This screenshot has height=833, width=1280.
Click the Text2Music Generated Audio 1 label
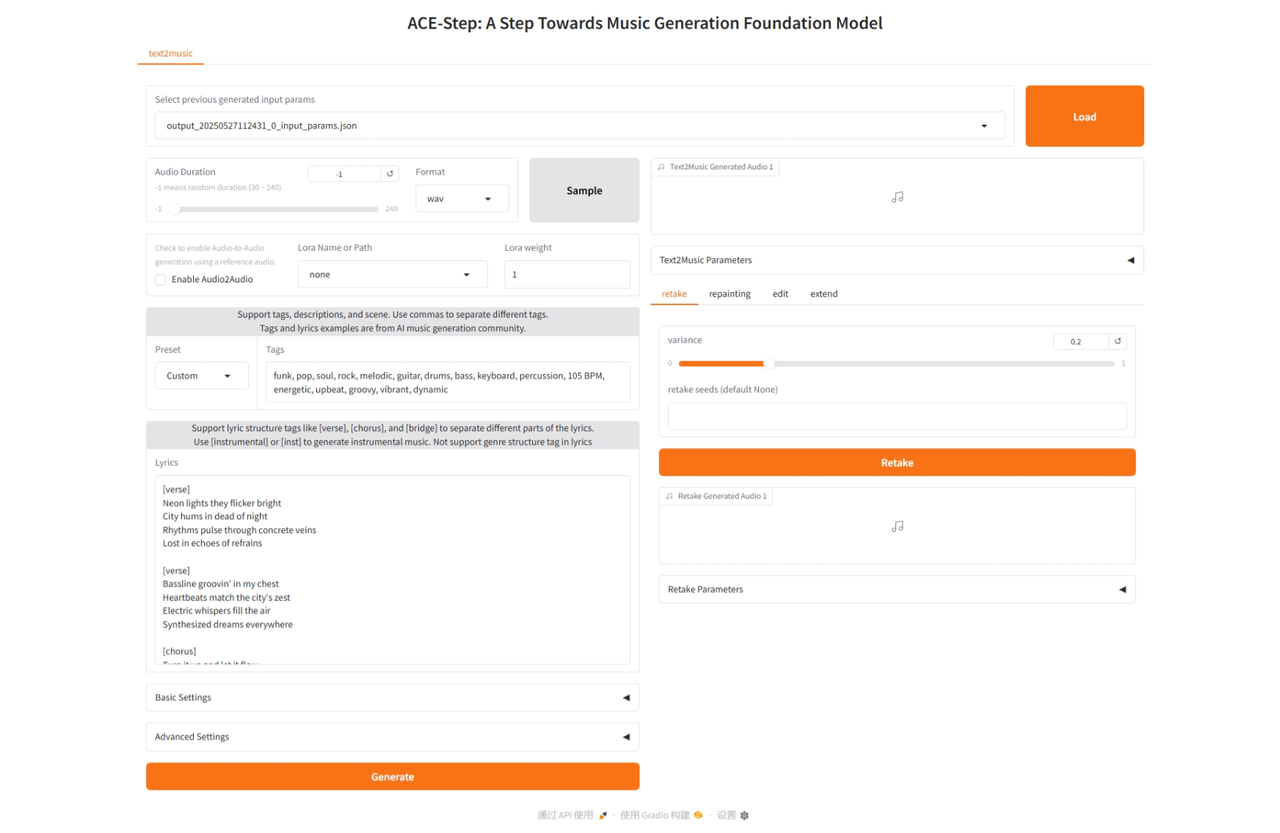coord(715,167)
